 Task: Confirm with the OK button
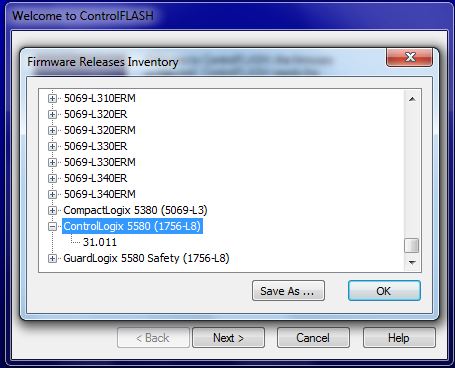[384, 291]
